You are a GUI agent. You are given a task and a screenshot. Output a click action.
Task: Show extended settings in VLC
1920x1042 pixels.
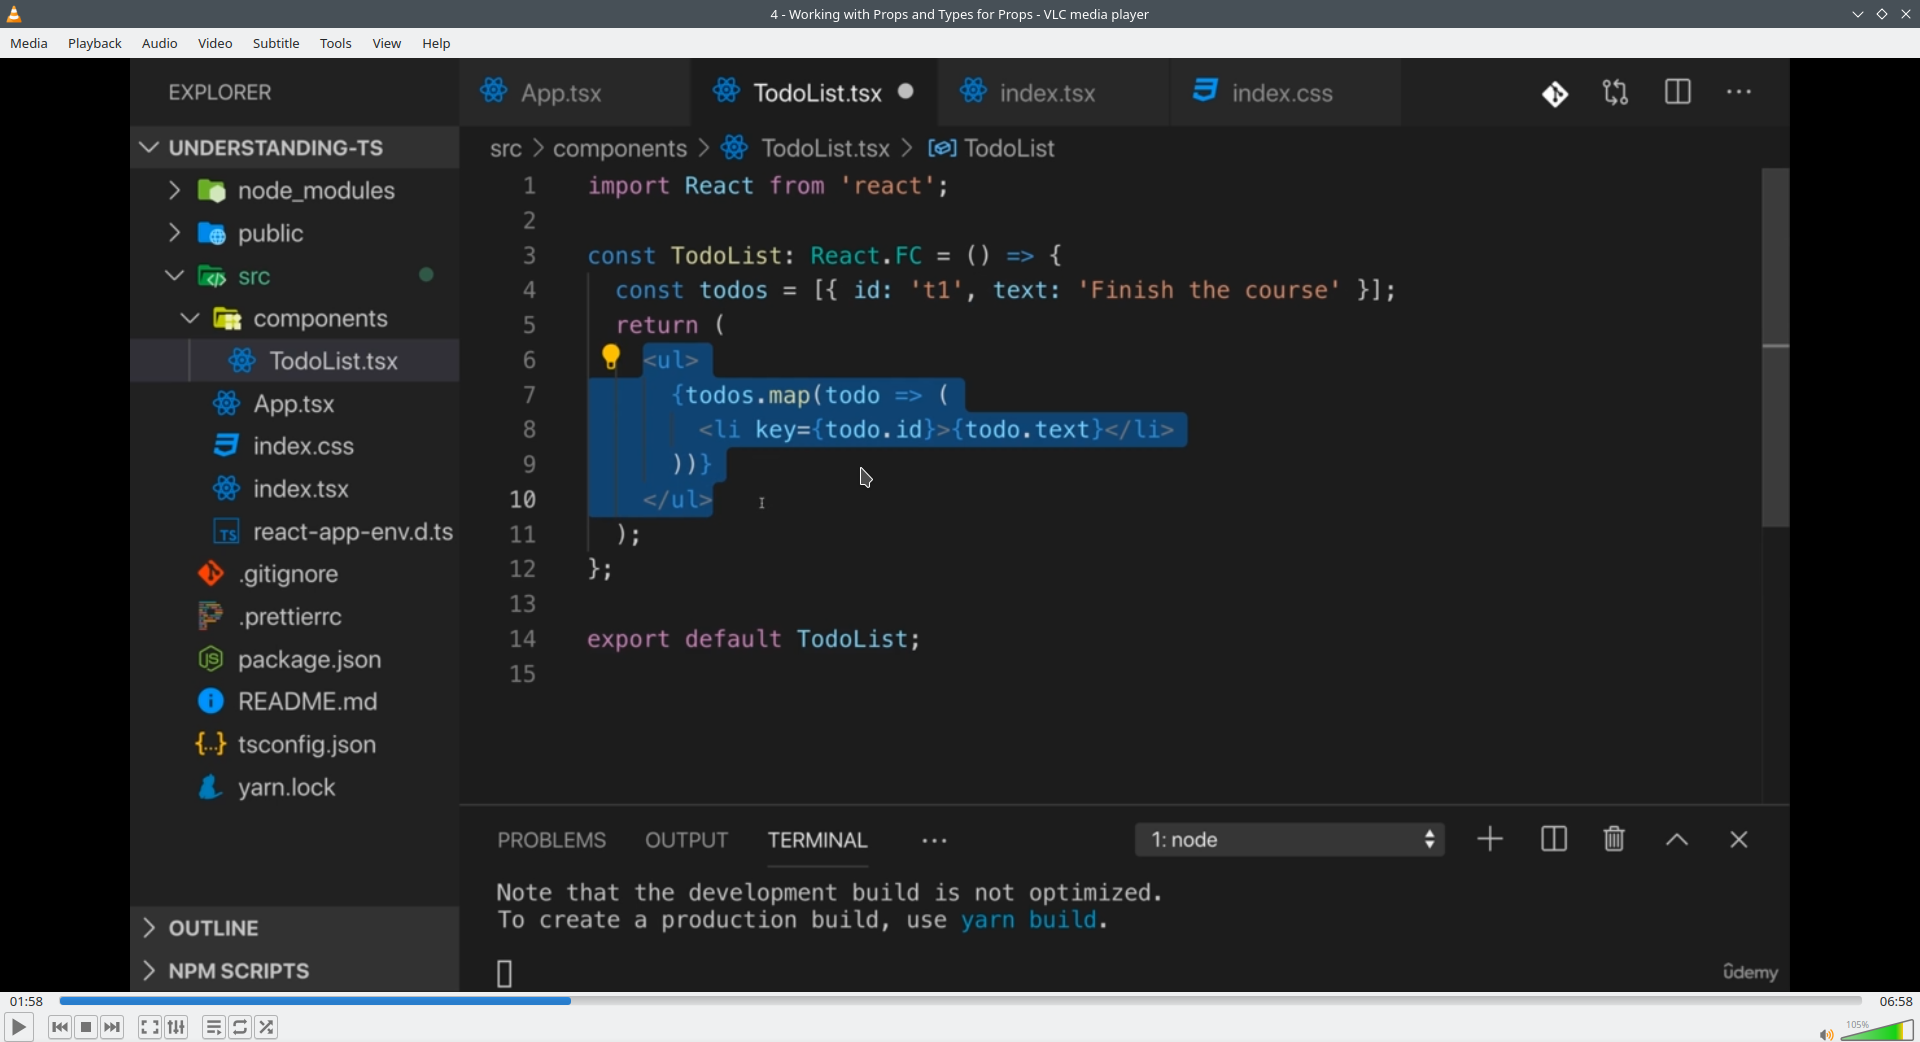(x=177, y=1027)
